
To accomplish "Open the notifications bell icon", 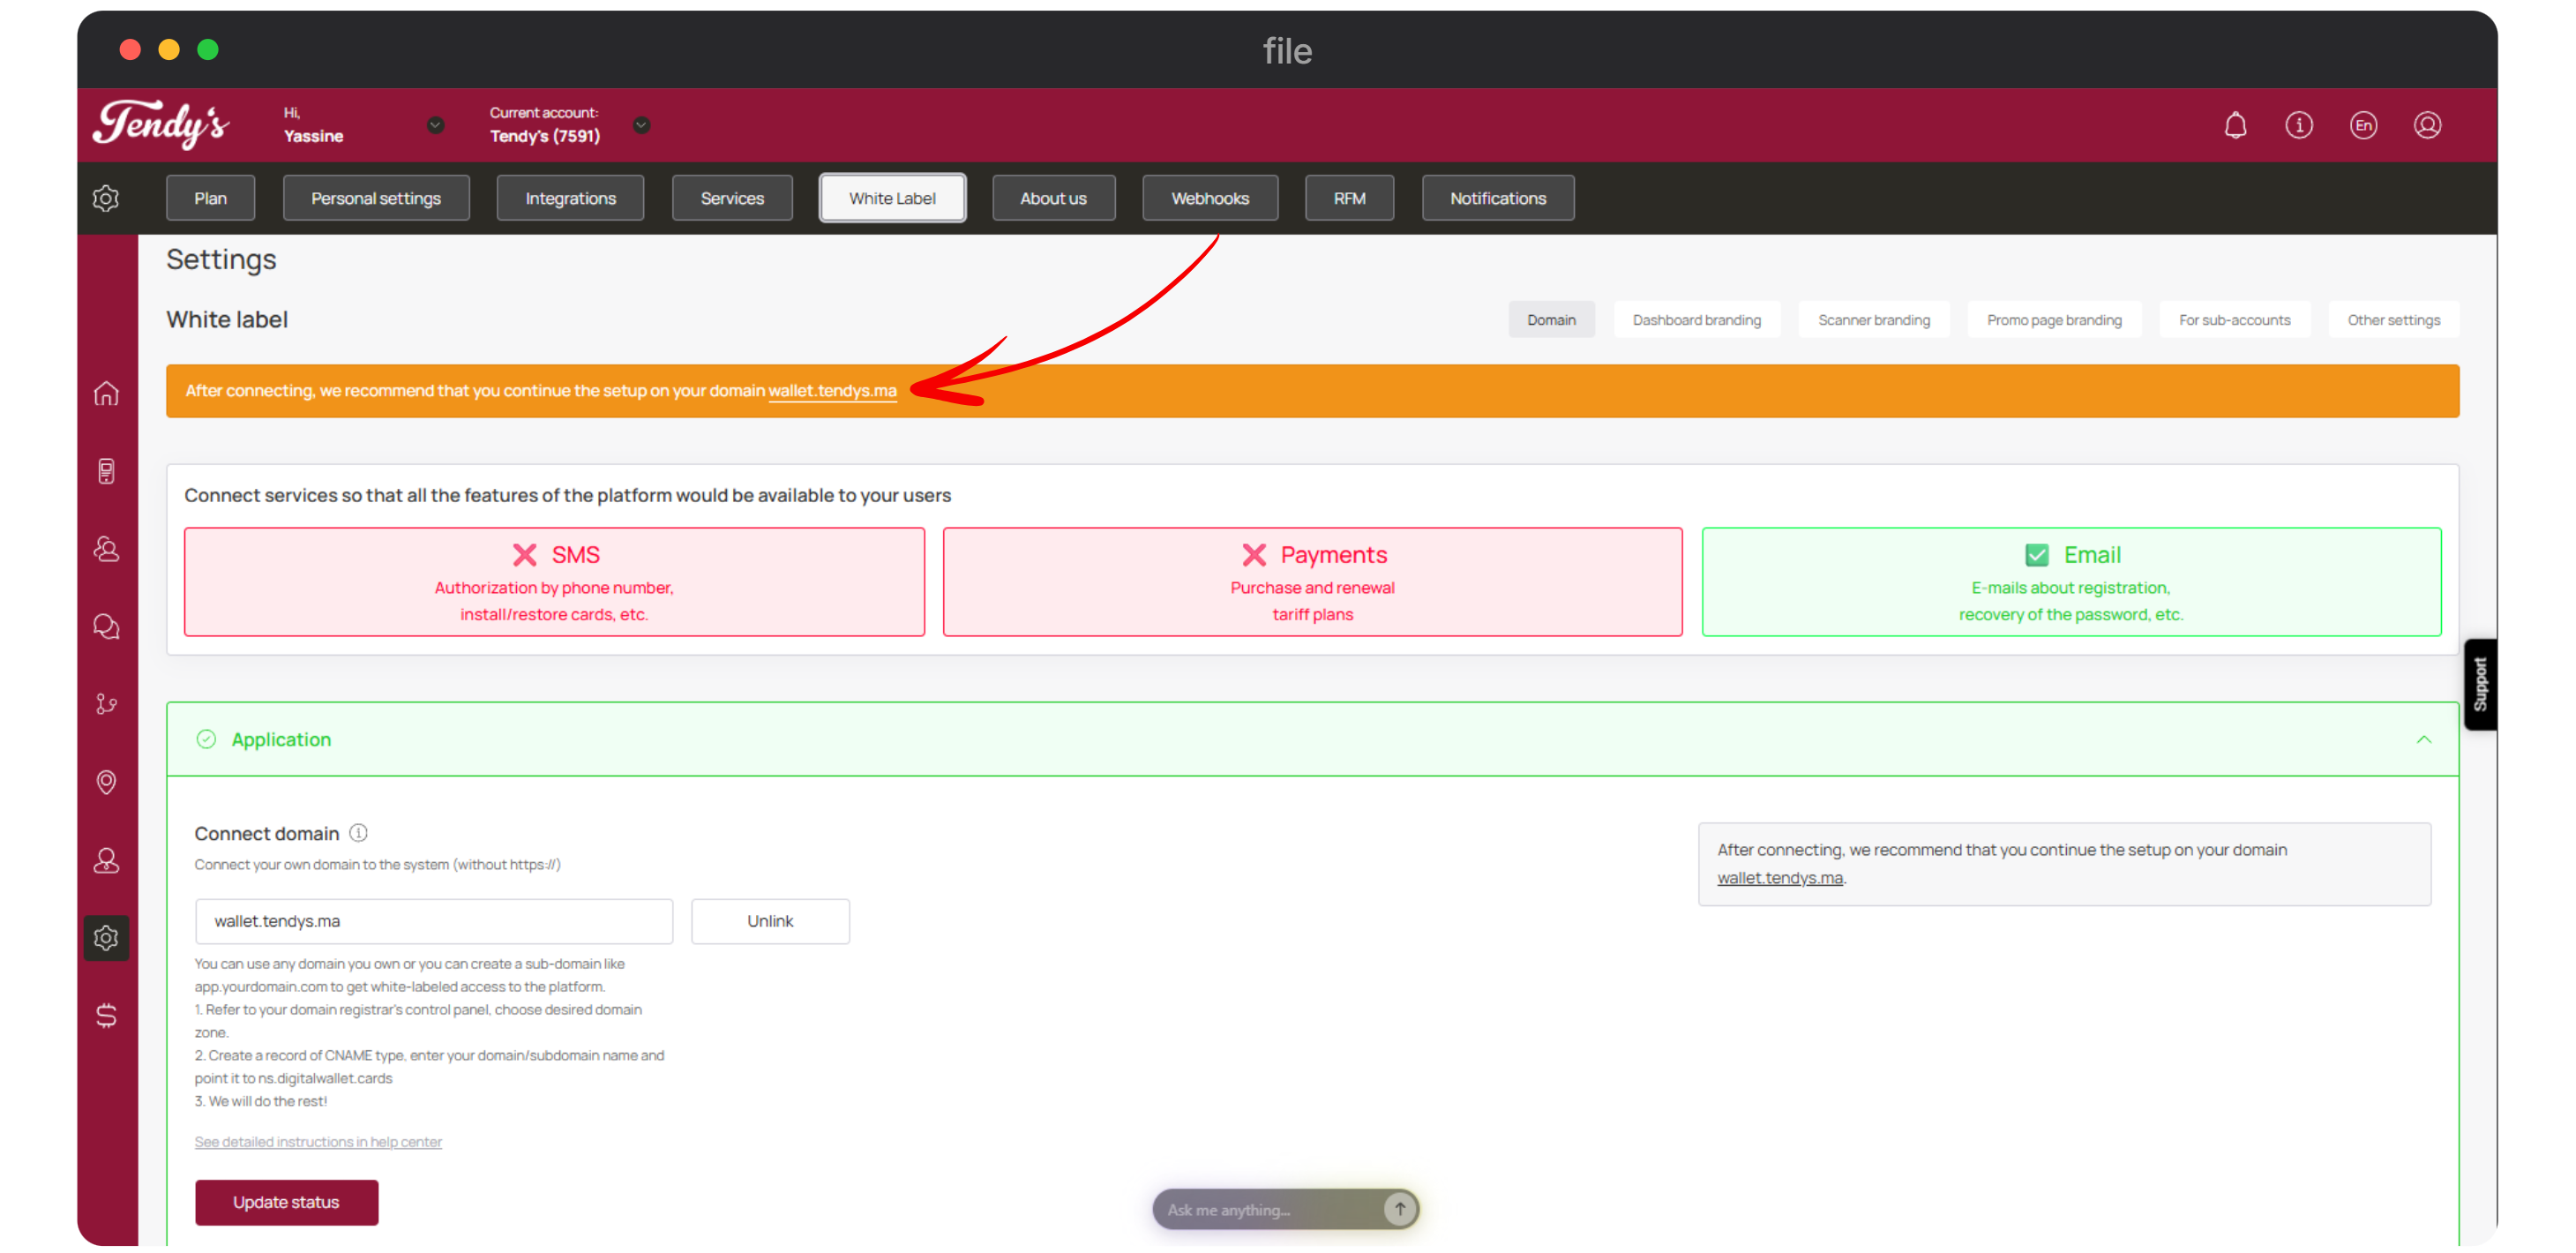I will [x=2235, y=125].
